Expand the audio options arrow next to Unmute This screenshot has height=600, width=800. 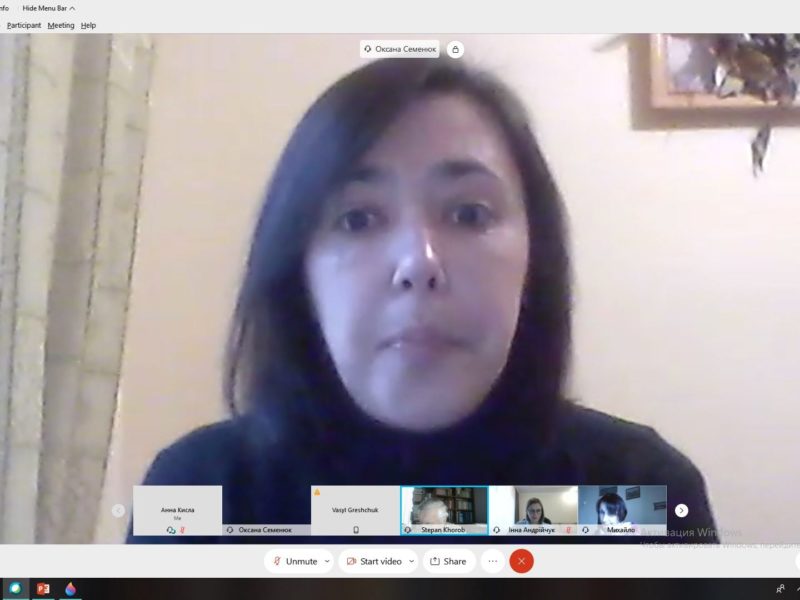click(327, 561)
